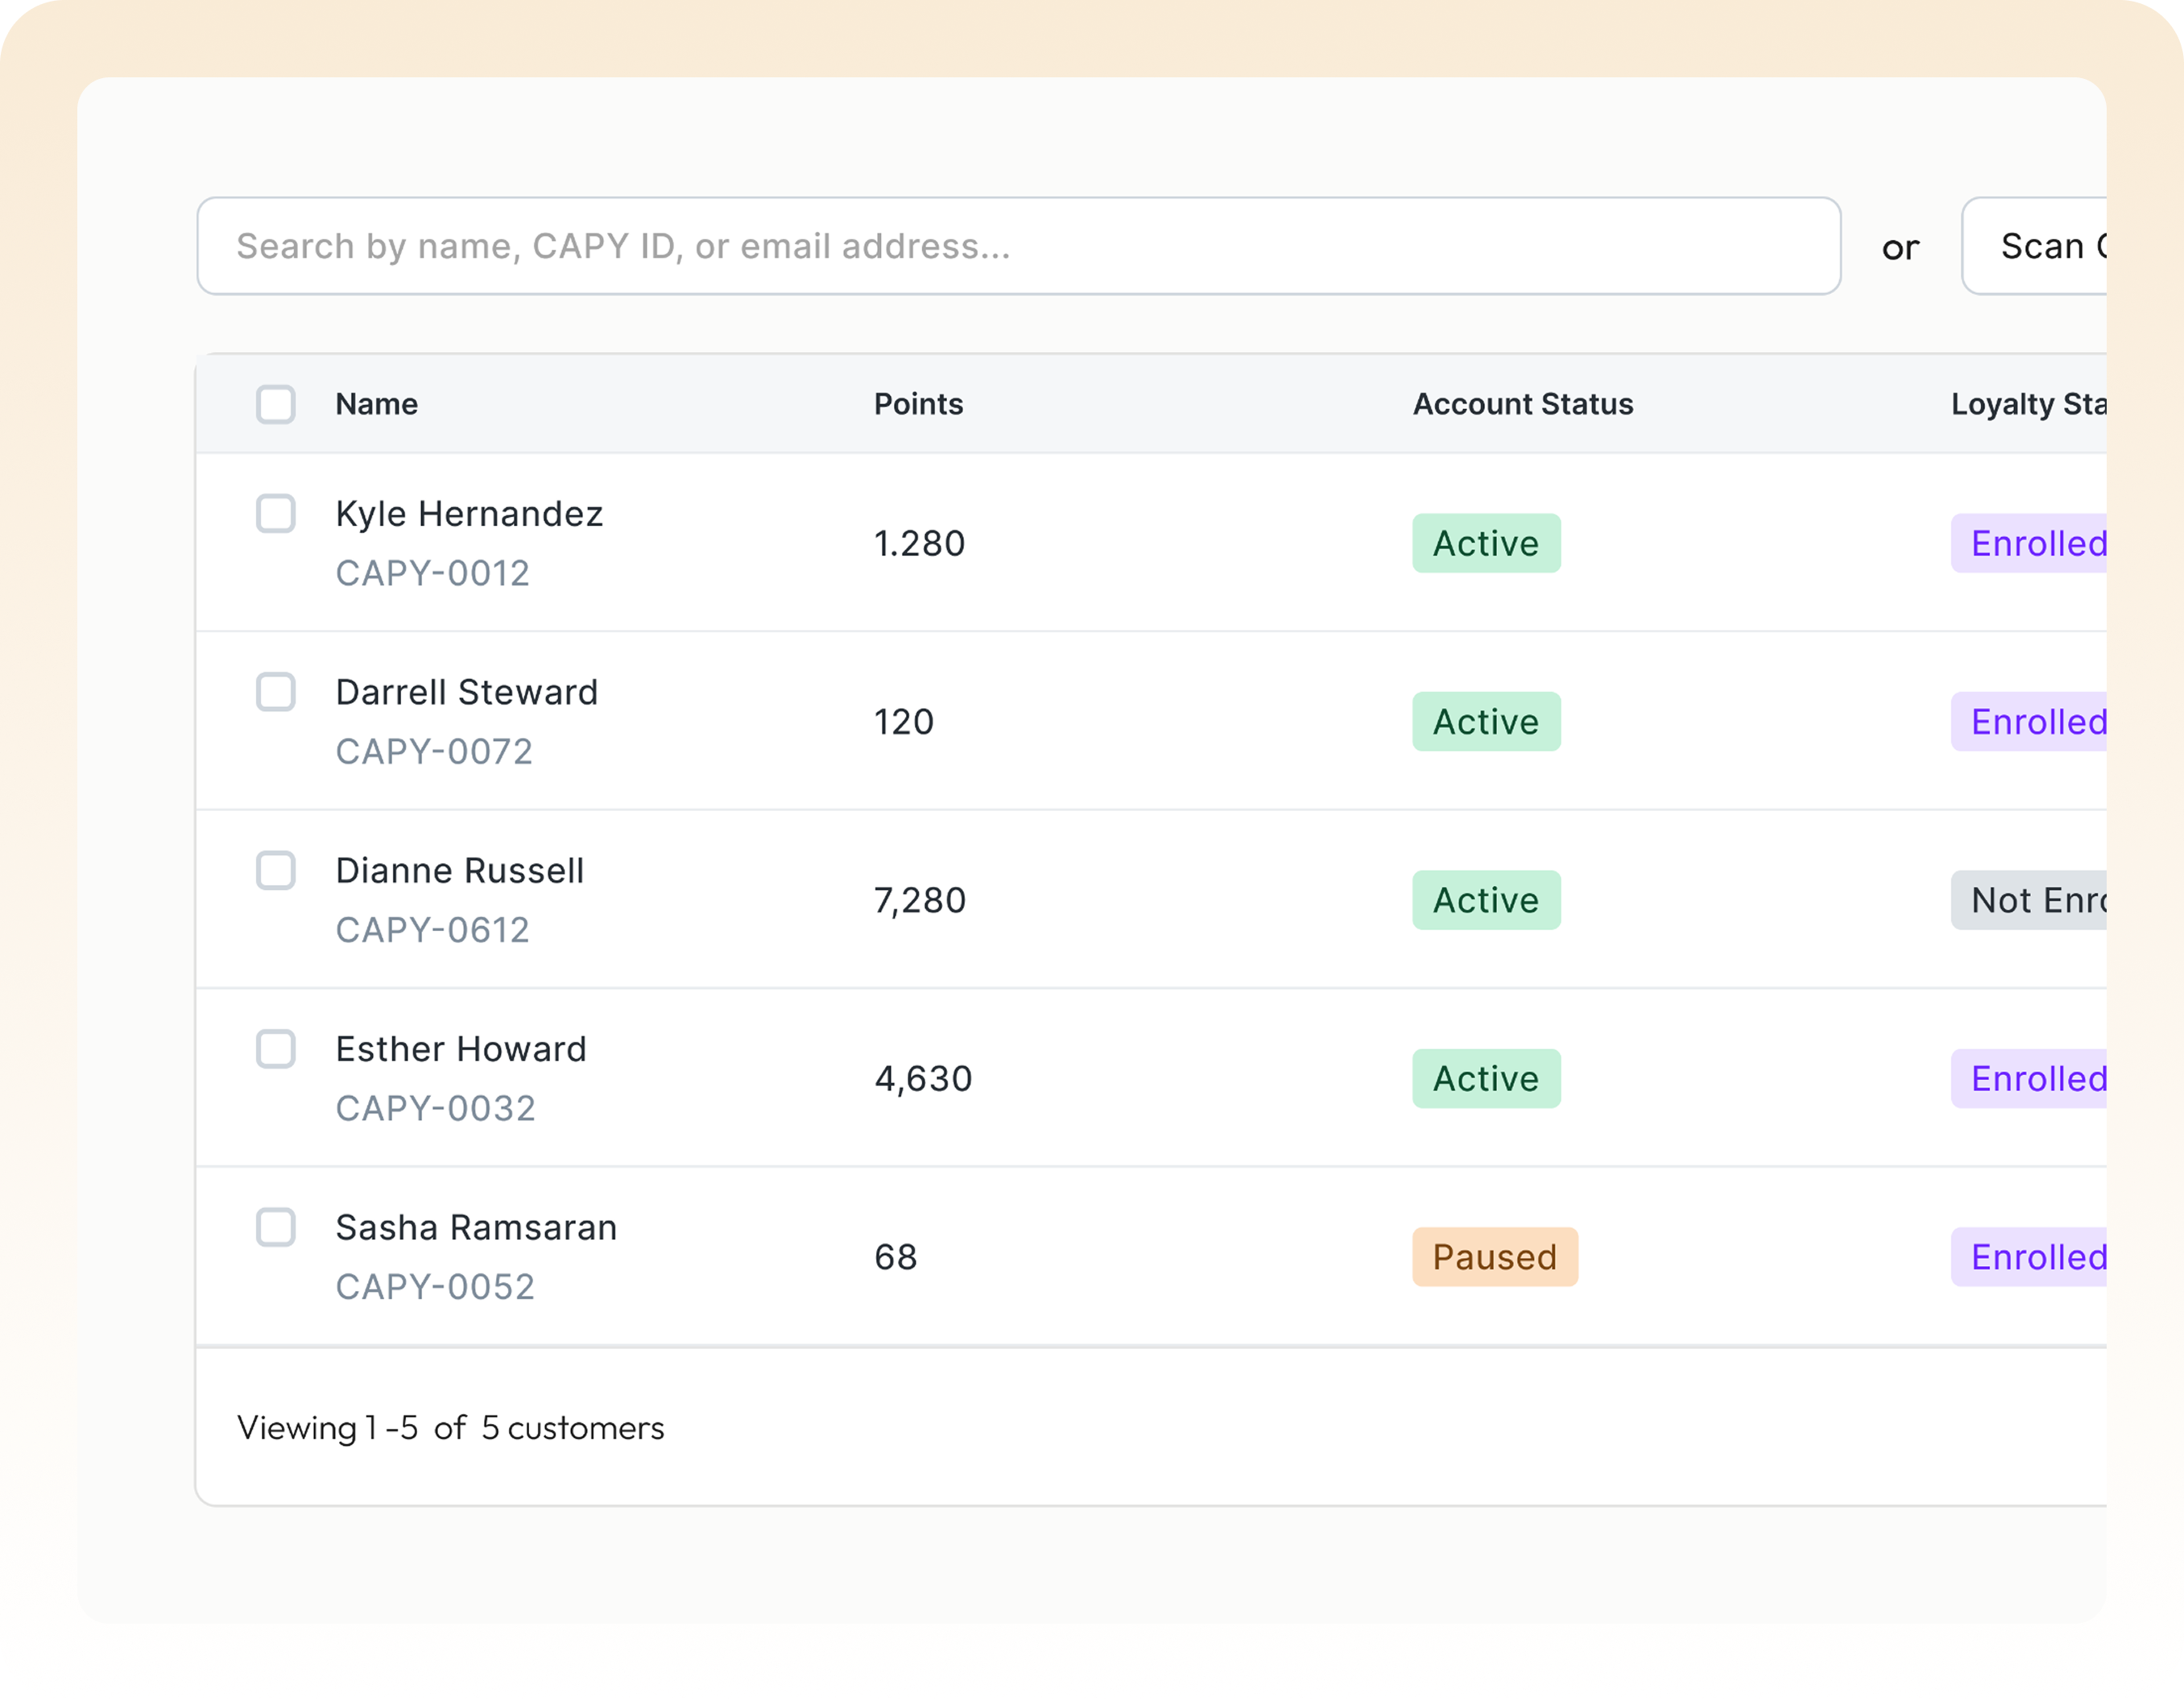Click the Loyalty Status column header
This screenshot has height=1701, width=2184.
2028,404
